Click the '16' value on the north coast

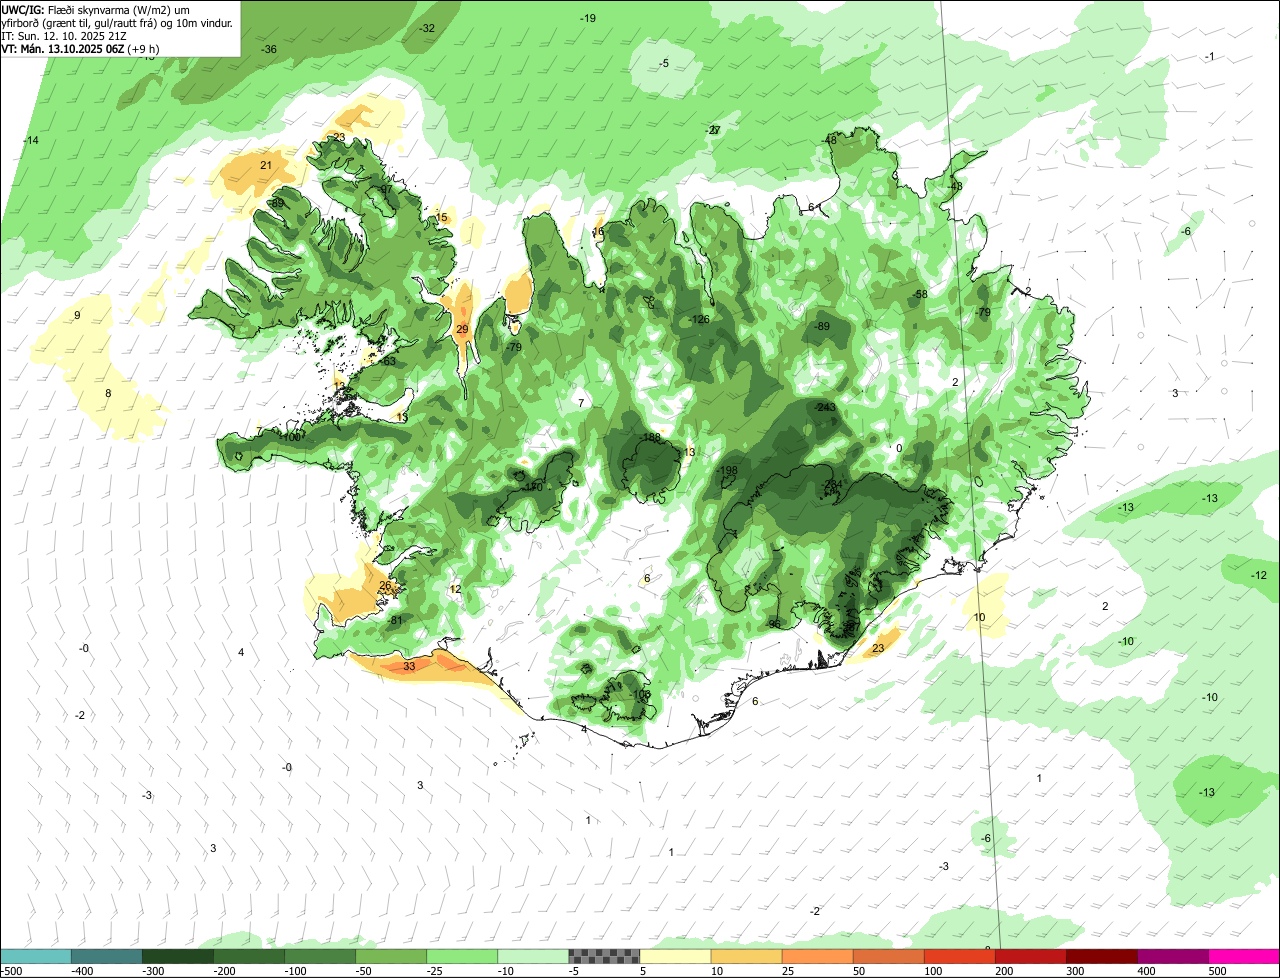point(598,232)
